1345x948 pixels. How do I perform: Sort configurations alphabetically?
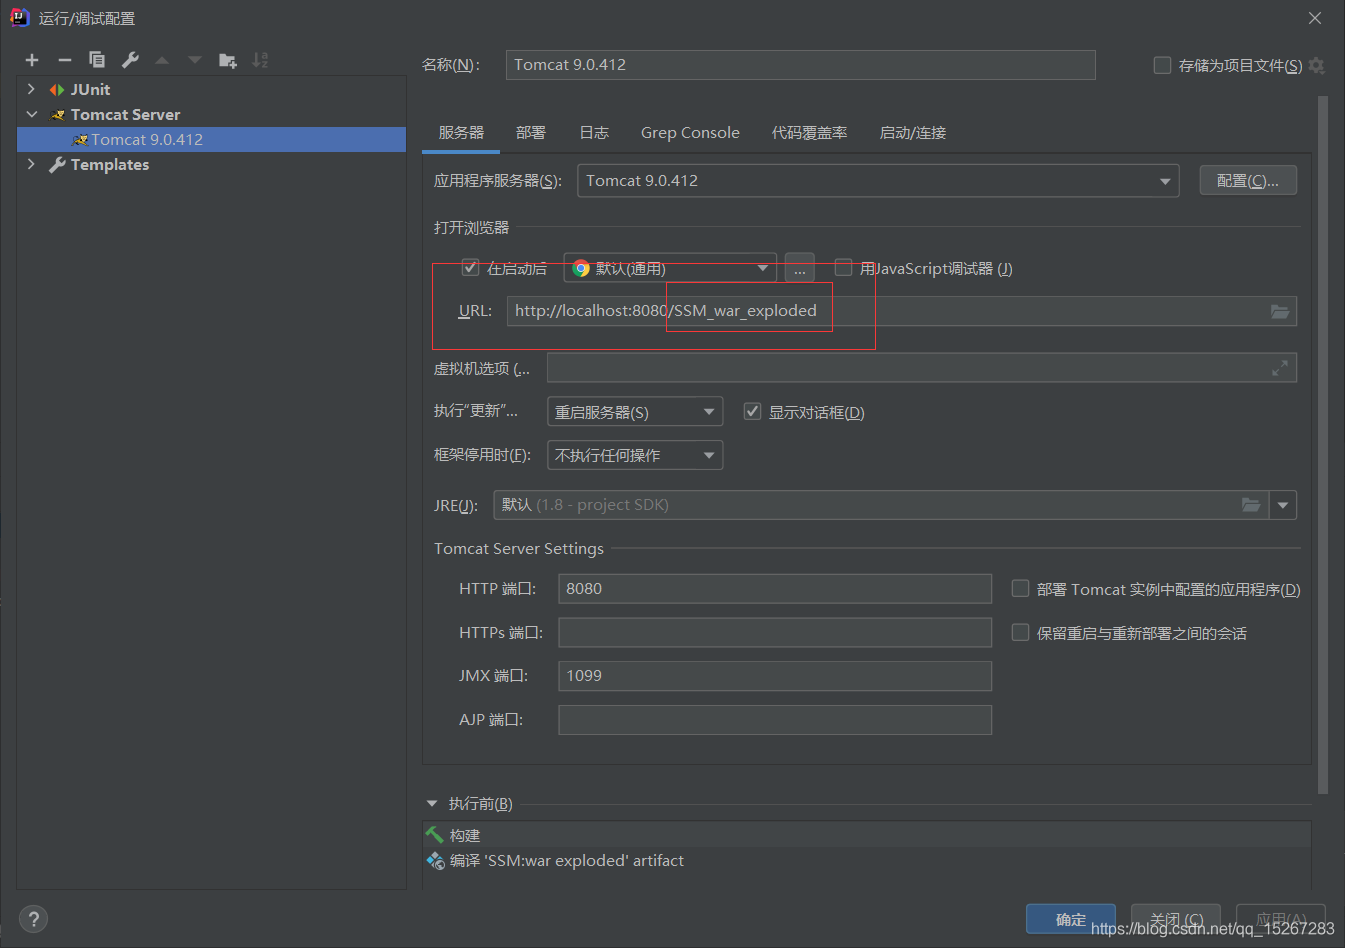(260, 60)
